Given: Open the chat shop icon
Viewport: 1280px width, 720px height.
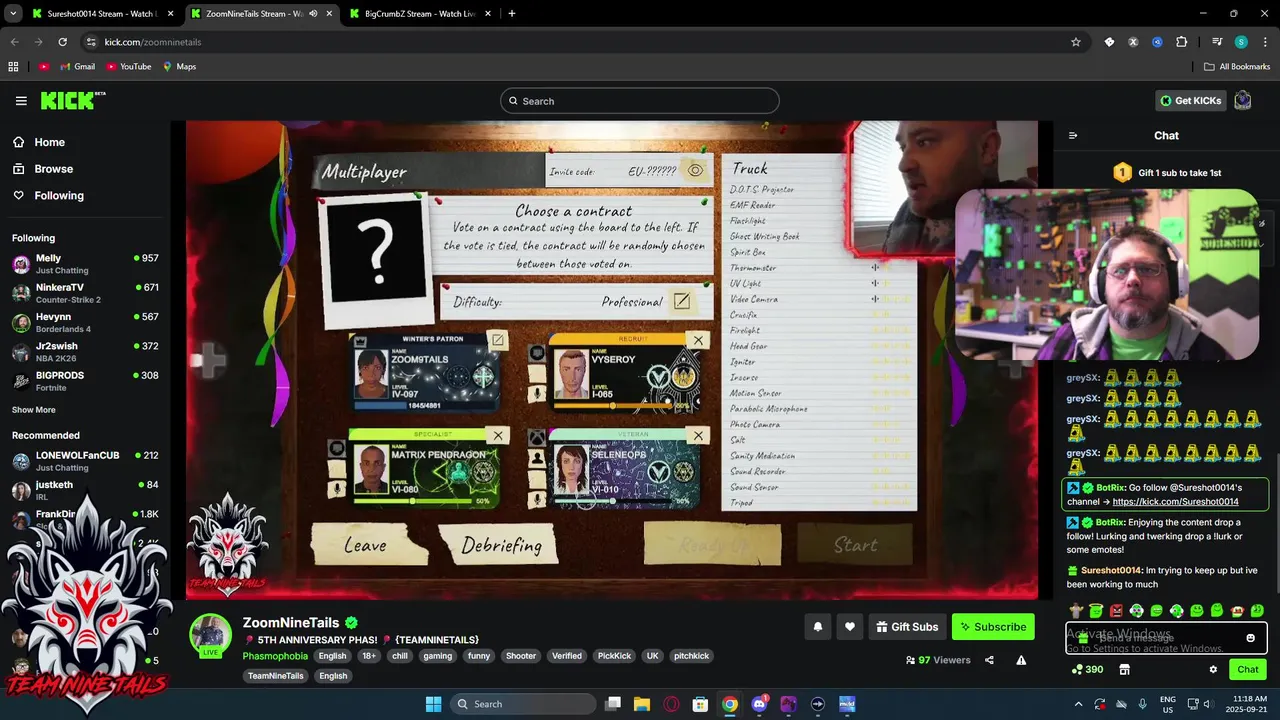Looking at the screenshot, I should 1124,669.
